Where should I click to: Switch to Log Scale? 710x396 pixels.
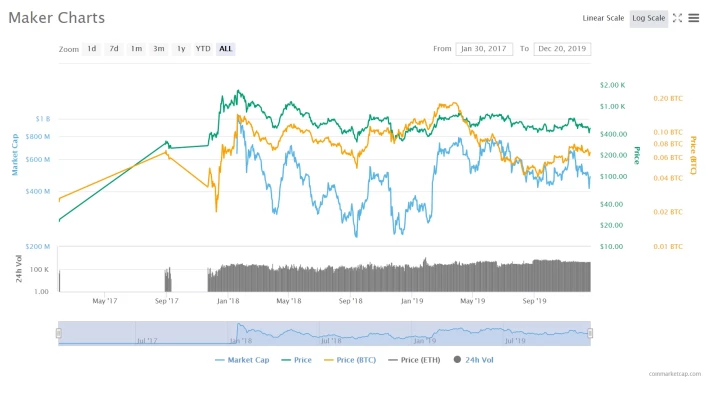point(648,18)
